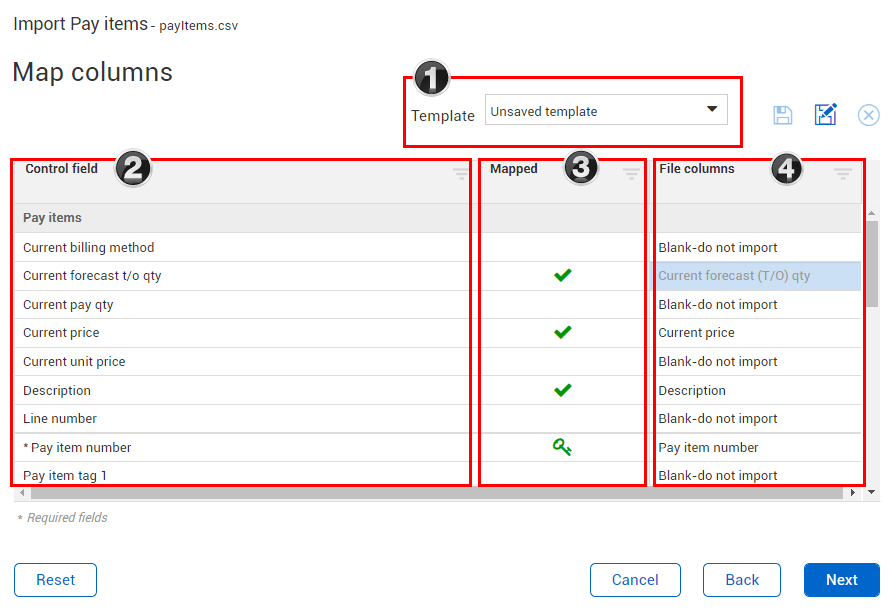This screenshot has height=612, width=896.
Task: Change Current billing method file column mapping
Action: point(756,247)
